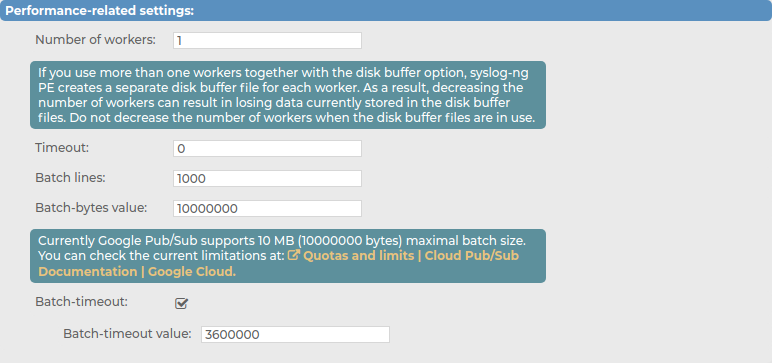
Task: Click the 'Timeout:' label
Action: 62,147
